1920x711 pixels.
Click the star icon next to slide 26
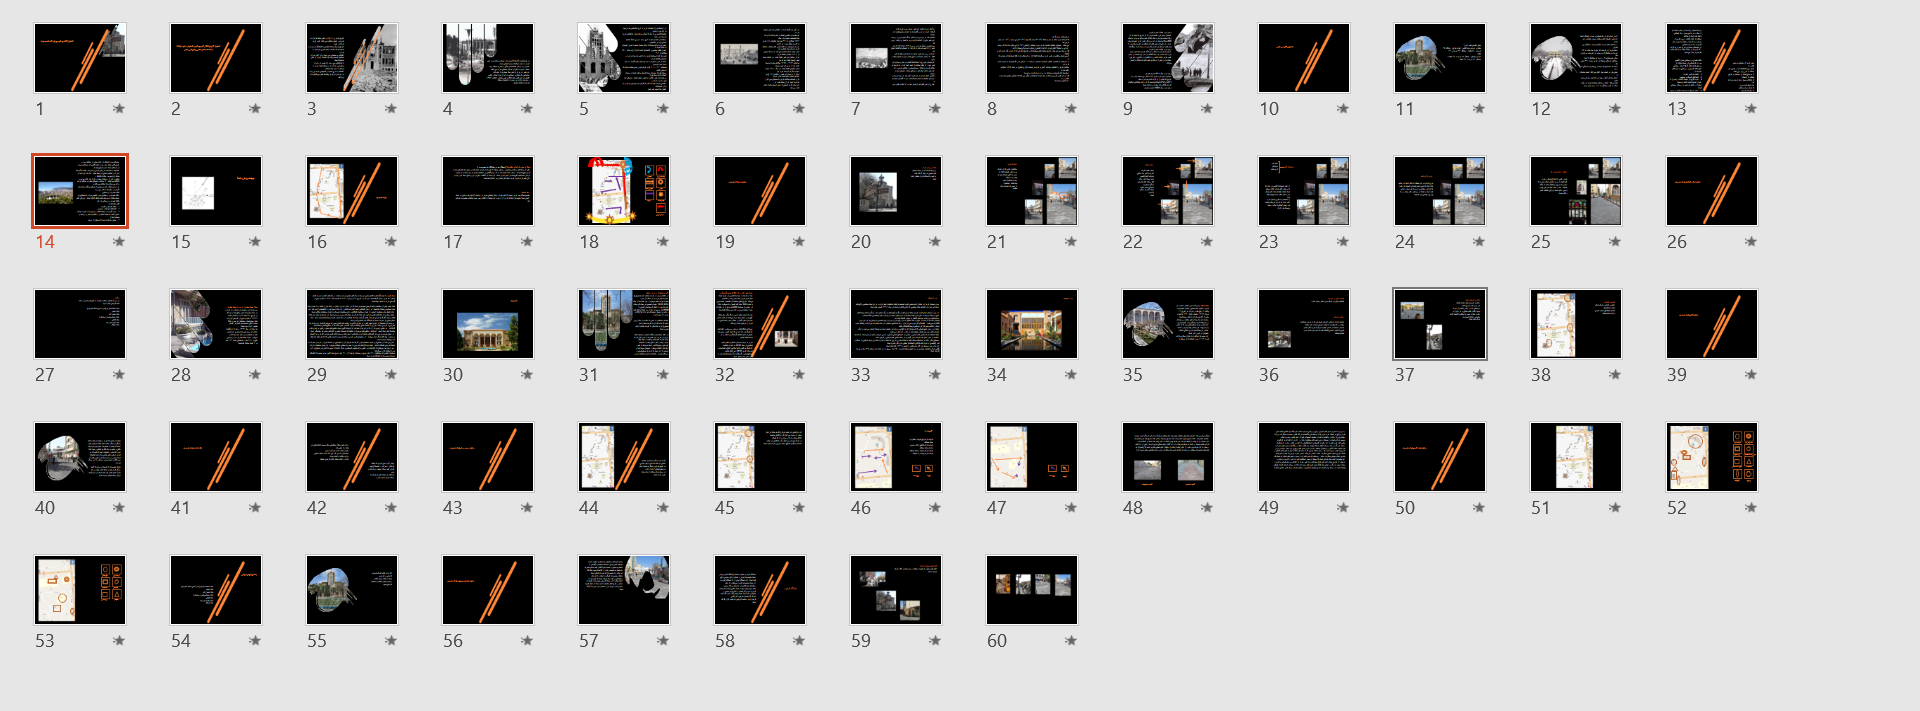pyautogui.click(x=1751, y=242)
